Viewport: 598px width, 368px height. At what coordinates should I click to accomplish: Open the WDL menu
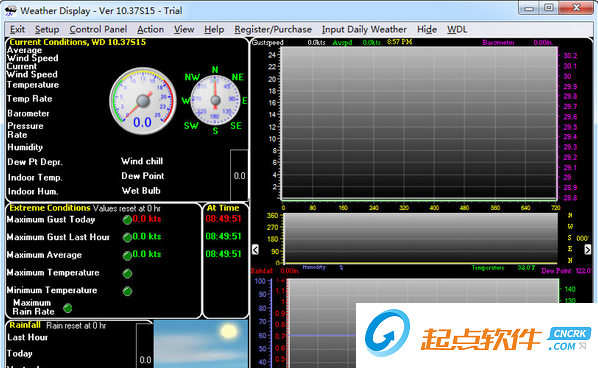[457, 29]
